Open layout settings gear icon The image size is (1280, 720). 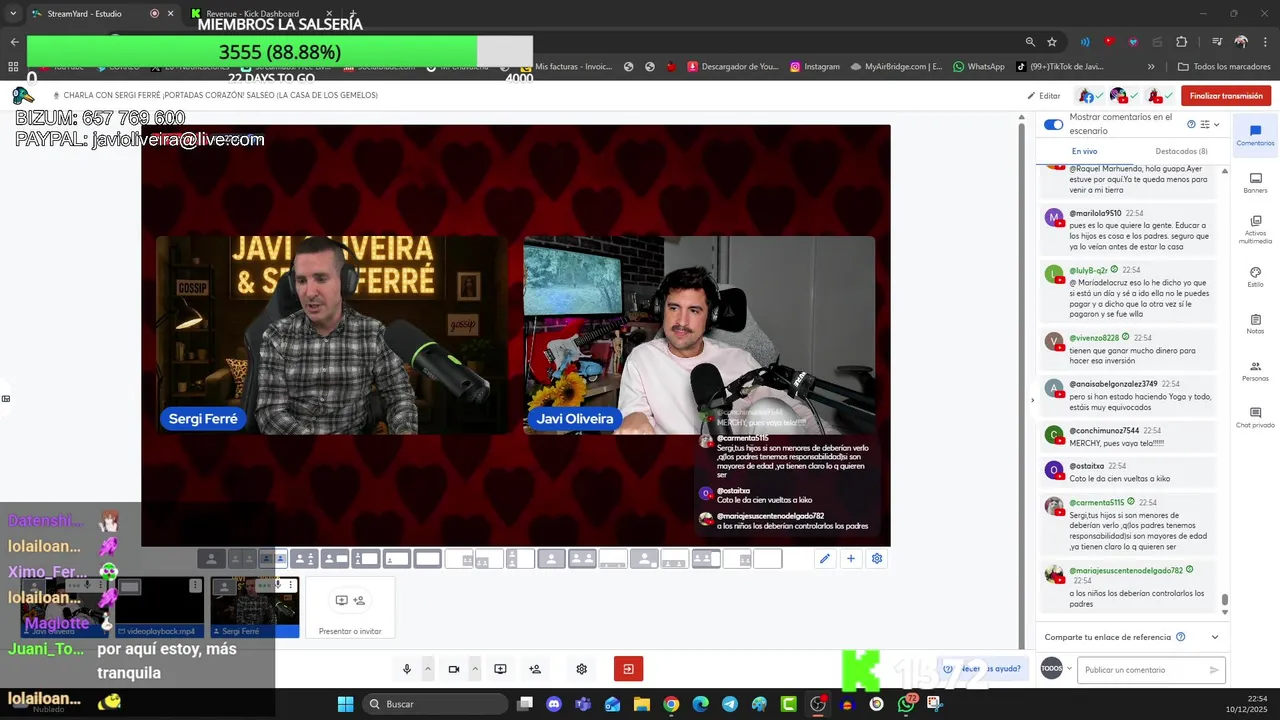pyautogui.click(x=877, y=559)
